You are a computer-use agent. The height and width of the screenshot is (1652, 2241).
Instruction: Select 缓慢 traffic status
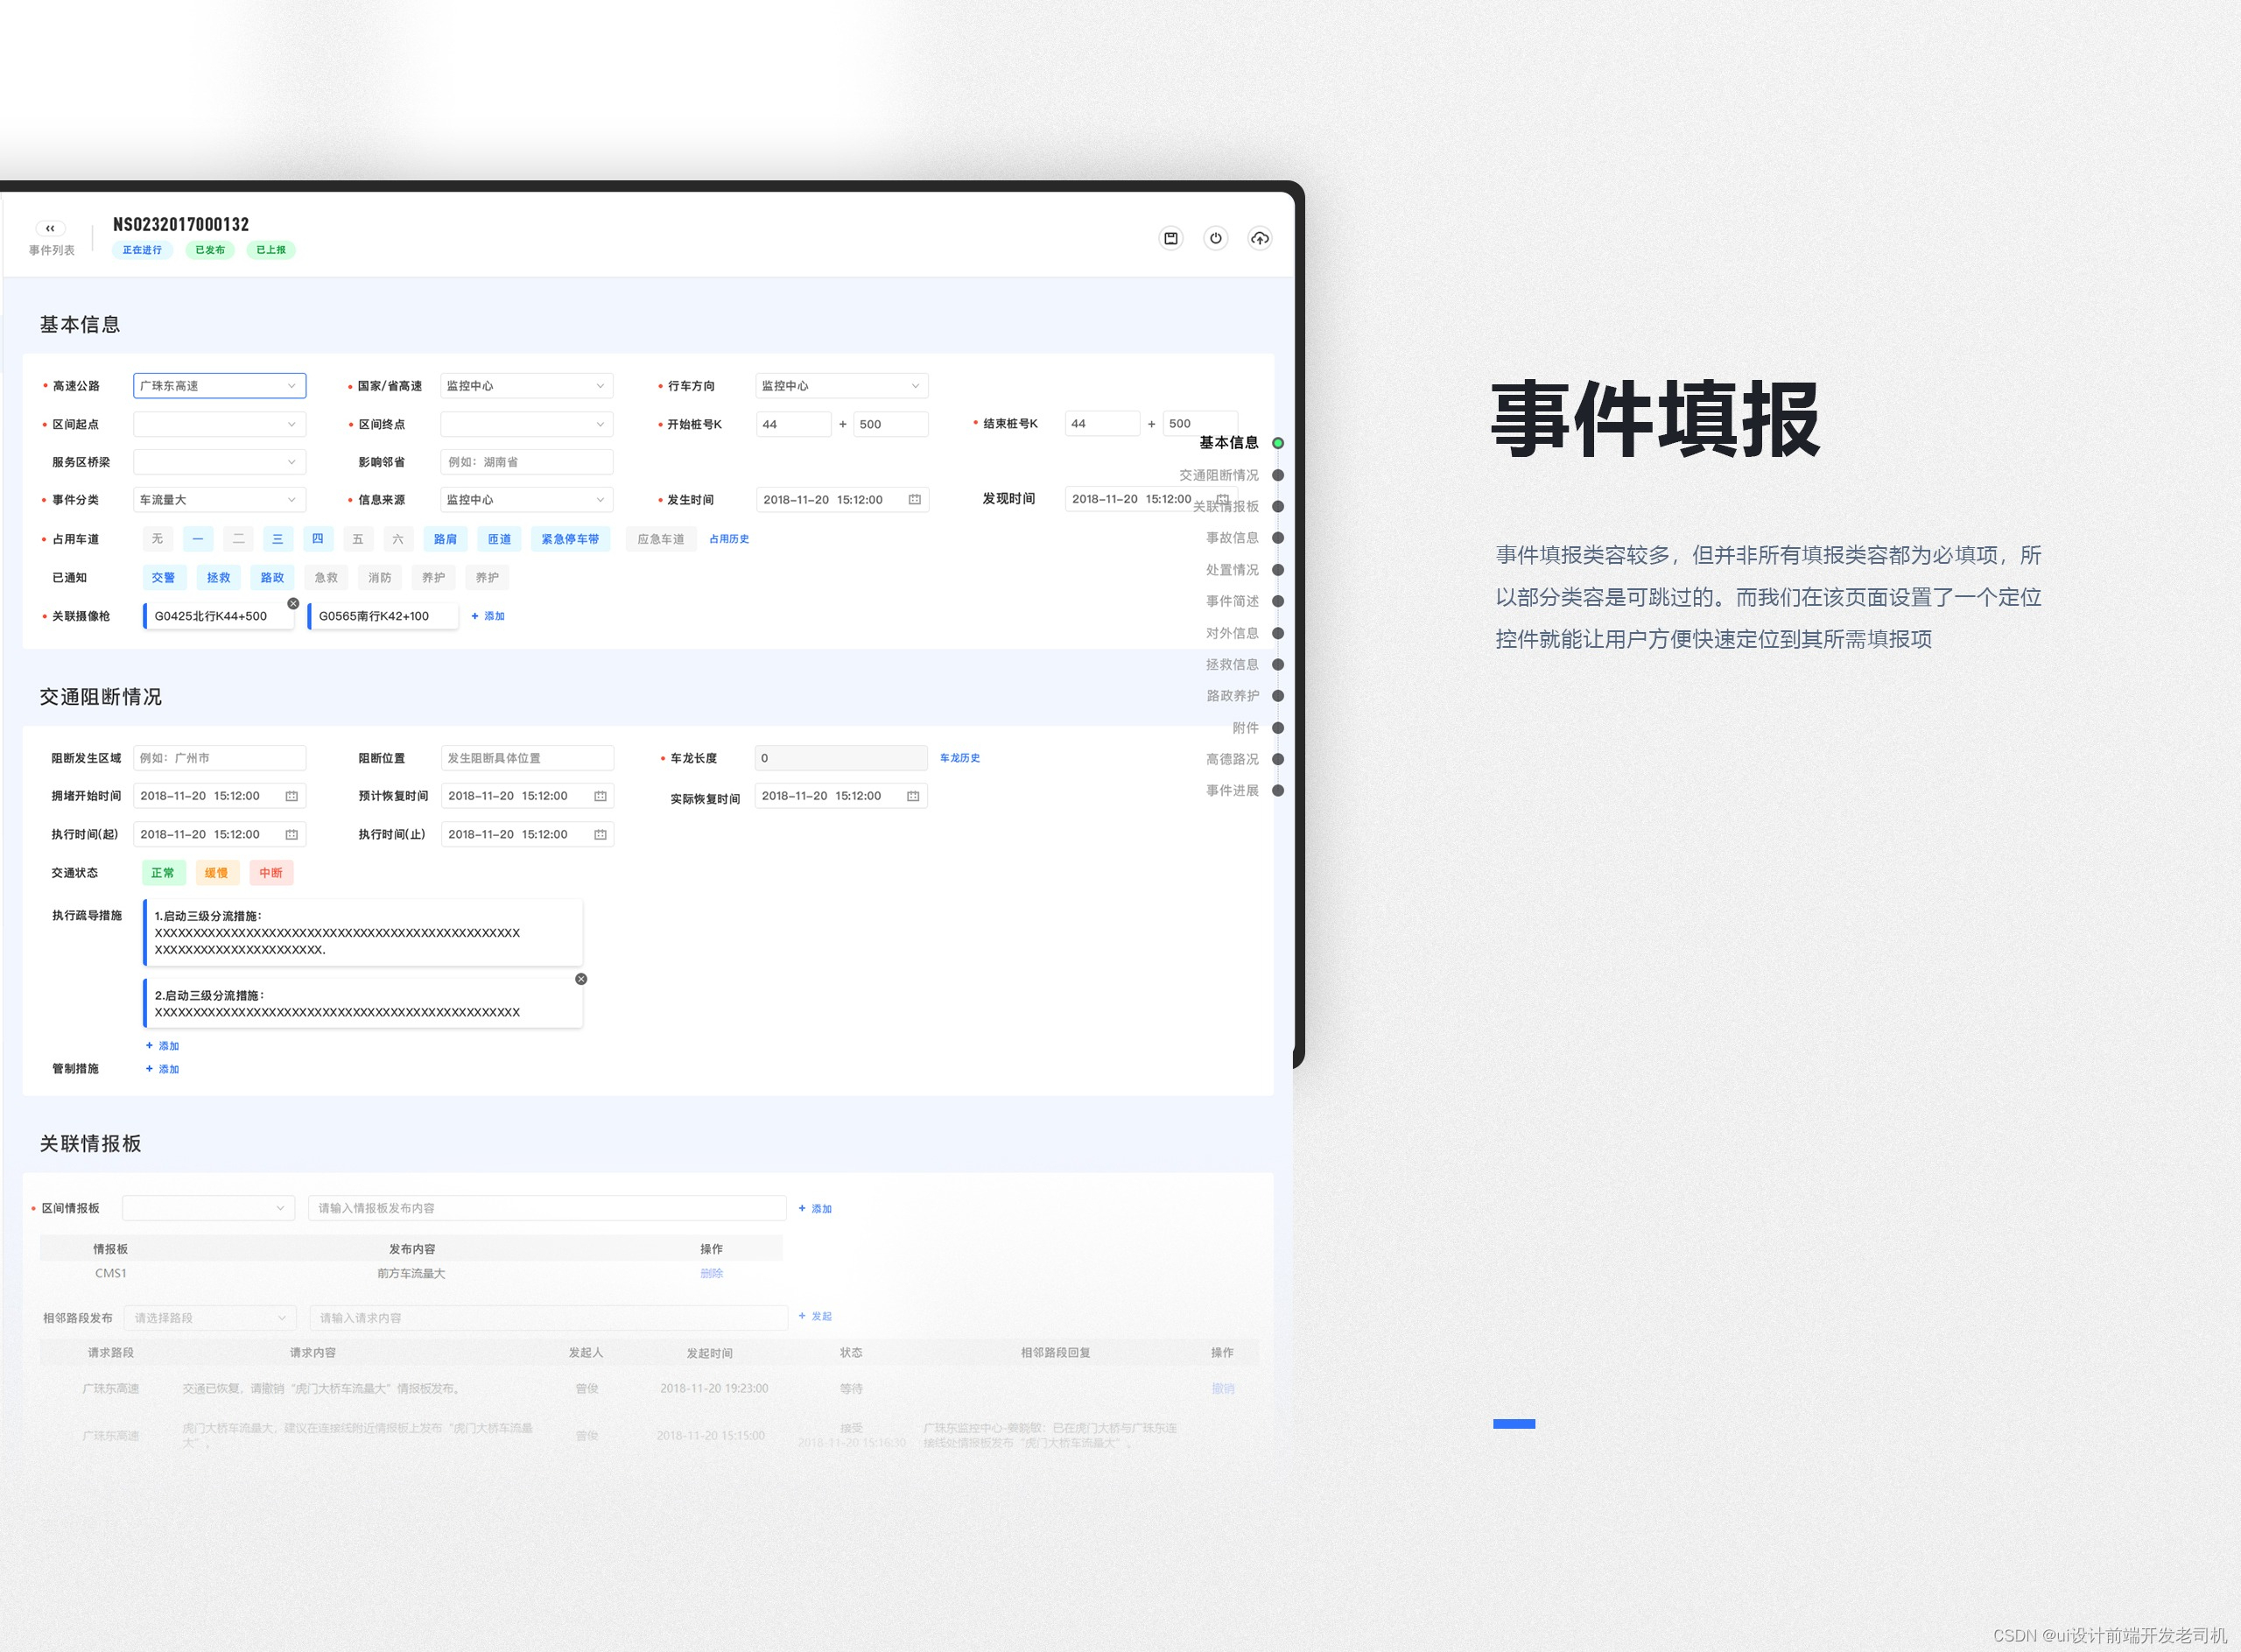[216, 873]
